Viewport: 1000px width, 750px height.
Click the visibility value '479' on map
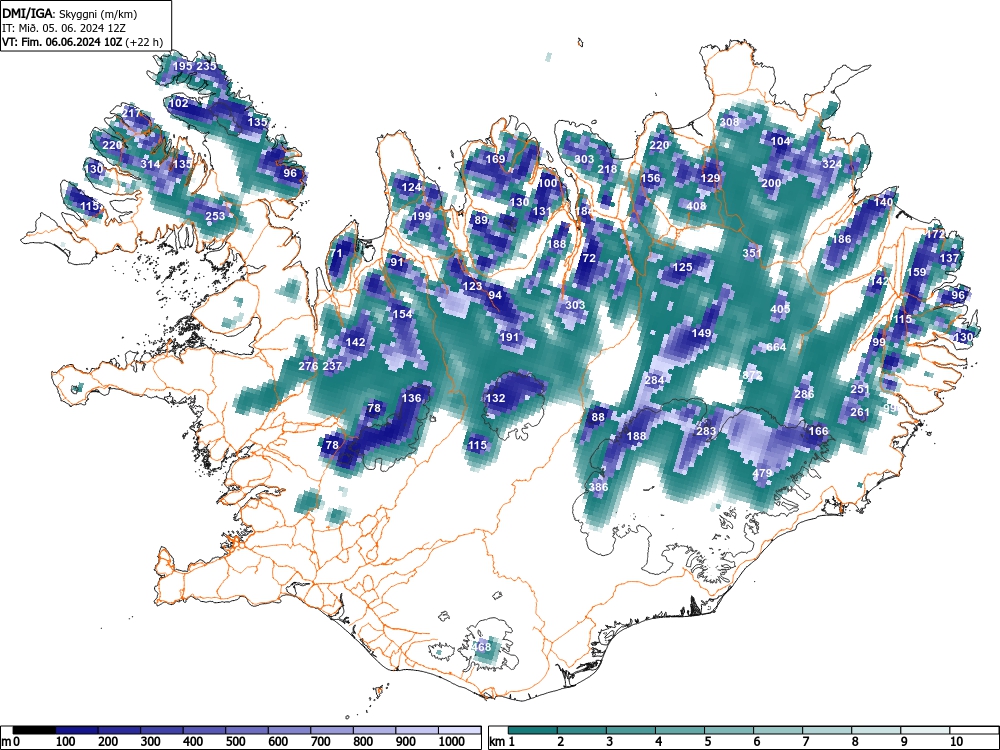click(x=762, y=473)
